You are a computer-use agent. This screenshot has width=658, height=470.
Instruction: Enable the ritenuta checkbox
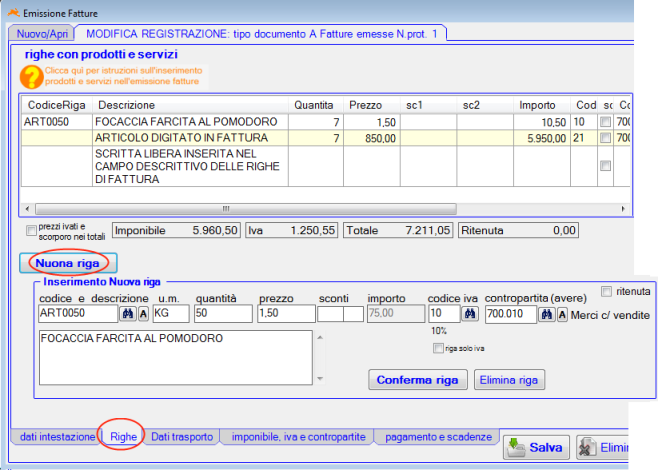606,291
